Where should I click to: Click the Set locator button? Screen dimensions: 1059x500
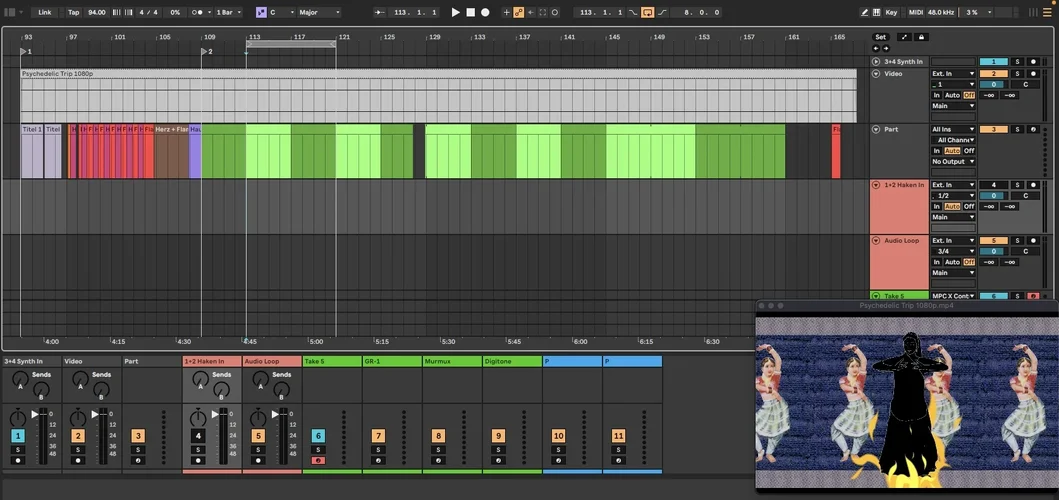tap(880, 37)
